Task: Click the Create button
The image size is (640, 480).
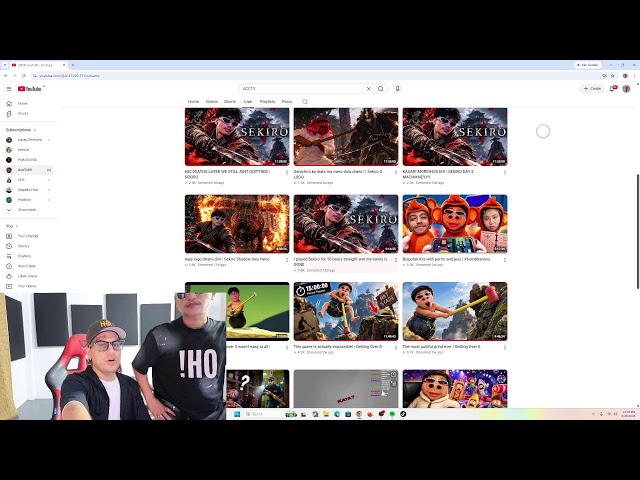Action: [592, 89]
